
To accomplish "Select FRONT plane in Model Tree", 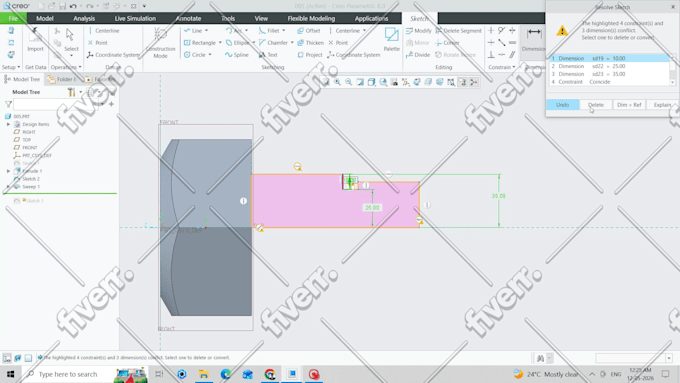I will [26, 147].
